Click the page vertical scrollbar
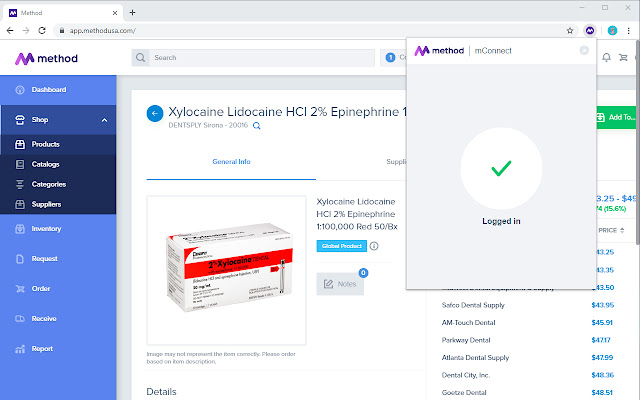The width and height of the screenshot is (640, 400). click(638, 143)
